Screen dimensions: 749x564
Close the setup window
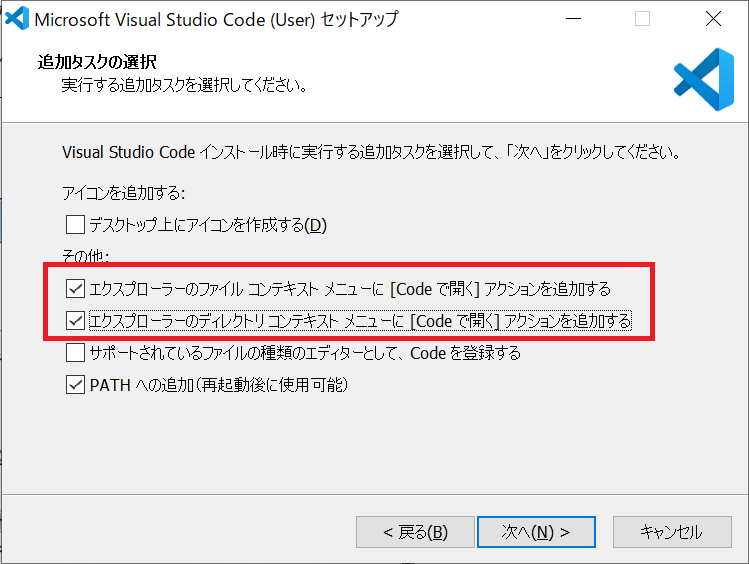coord(713,19)
